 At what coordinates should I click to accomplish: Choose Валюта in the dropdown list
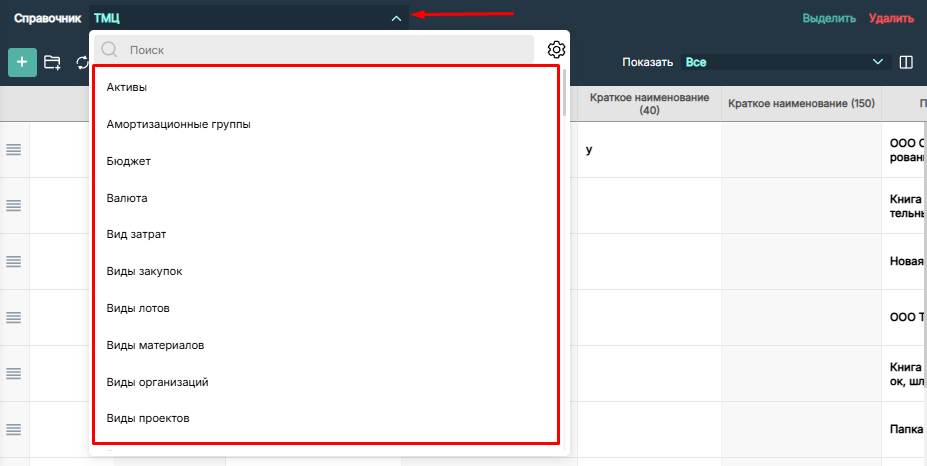pos(127,198)
